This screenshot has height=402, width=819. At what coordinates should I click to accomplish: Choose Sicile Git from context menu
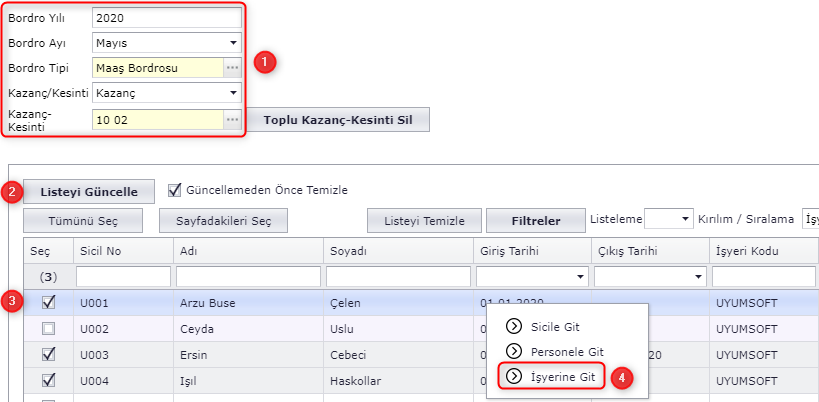coord(555,326)
